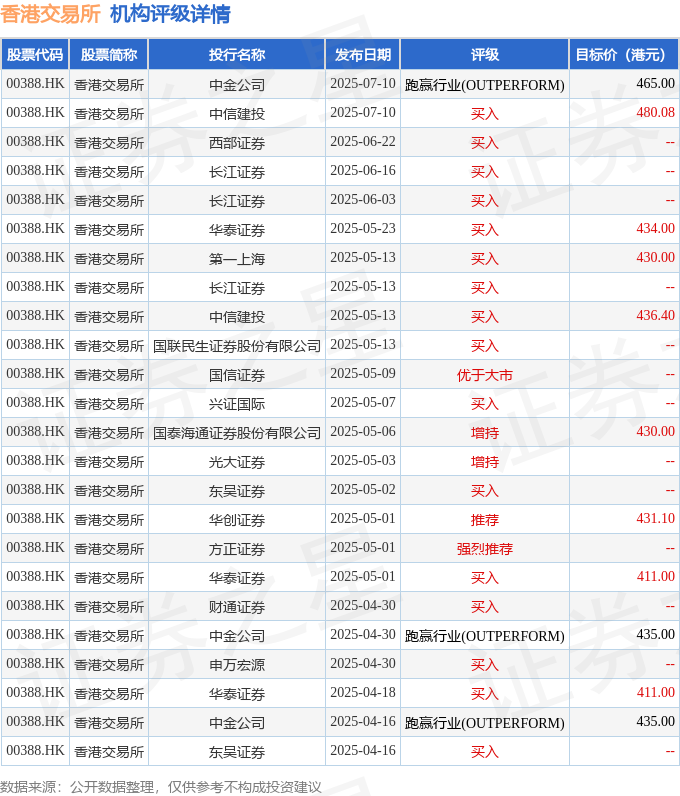Click 430.00 in the 国泰海通证券 row
The height and width of the screenshot is (796, 680).
pos(656,432)
